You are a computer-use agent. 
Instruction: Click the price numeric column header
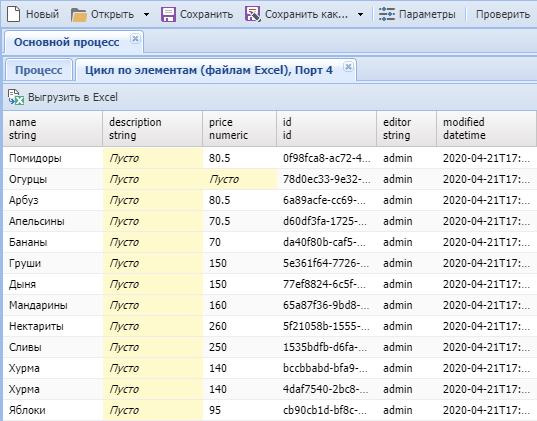click(239, 129)
